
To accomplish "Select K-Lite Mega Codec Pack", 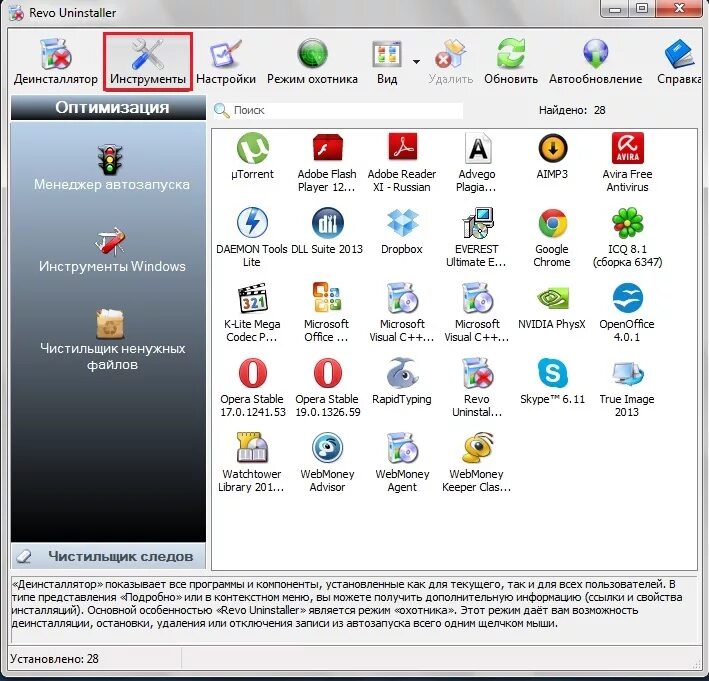I will pyautogui.click(x=252, y=312).
